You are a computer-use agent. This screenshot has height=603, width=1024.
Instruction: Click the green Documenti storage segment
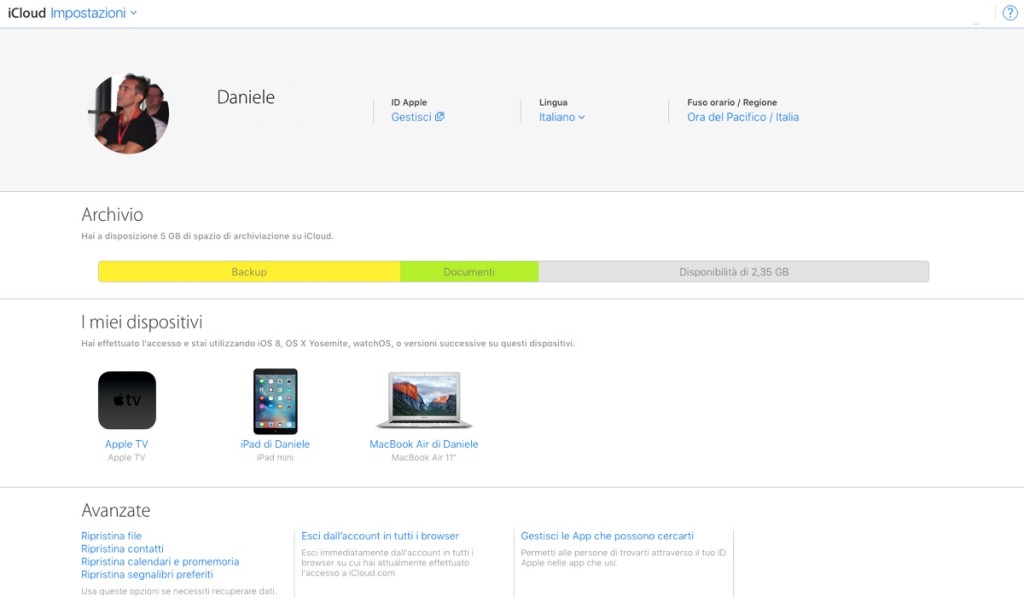pyautogui.click(x=469, y=272)
